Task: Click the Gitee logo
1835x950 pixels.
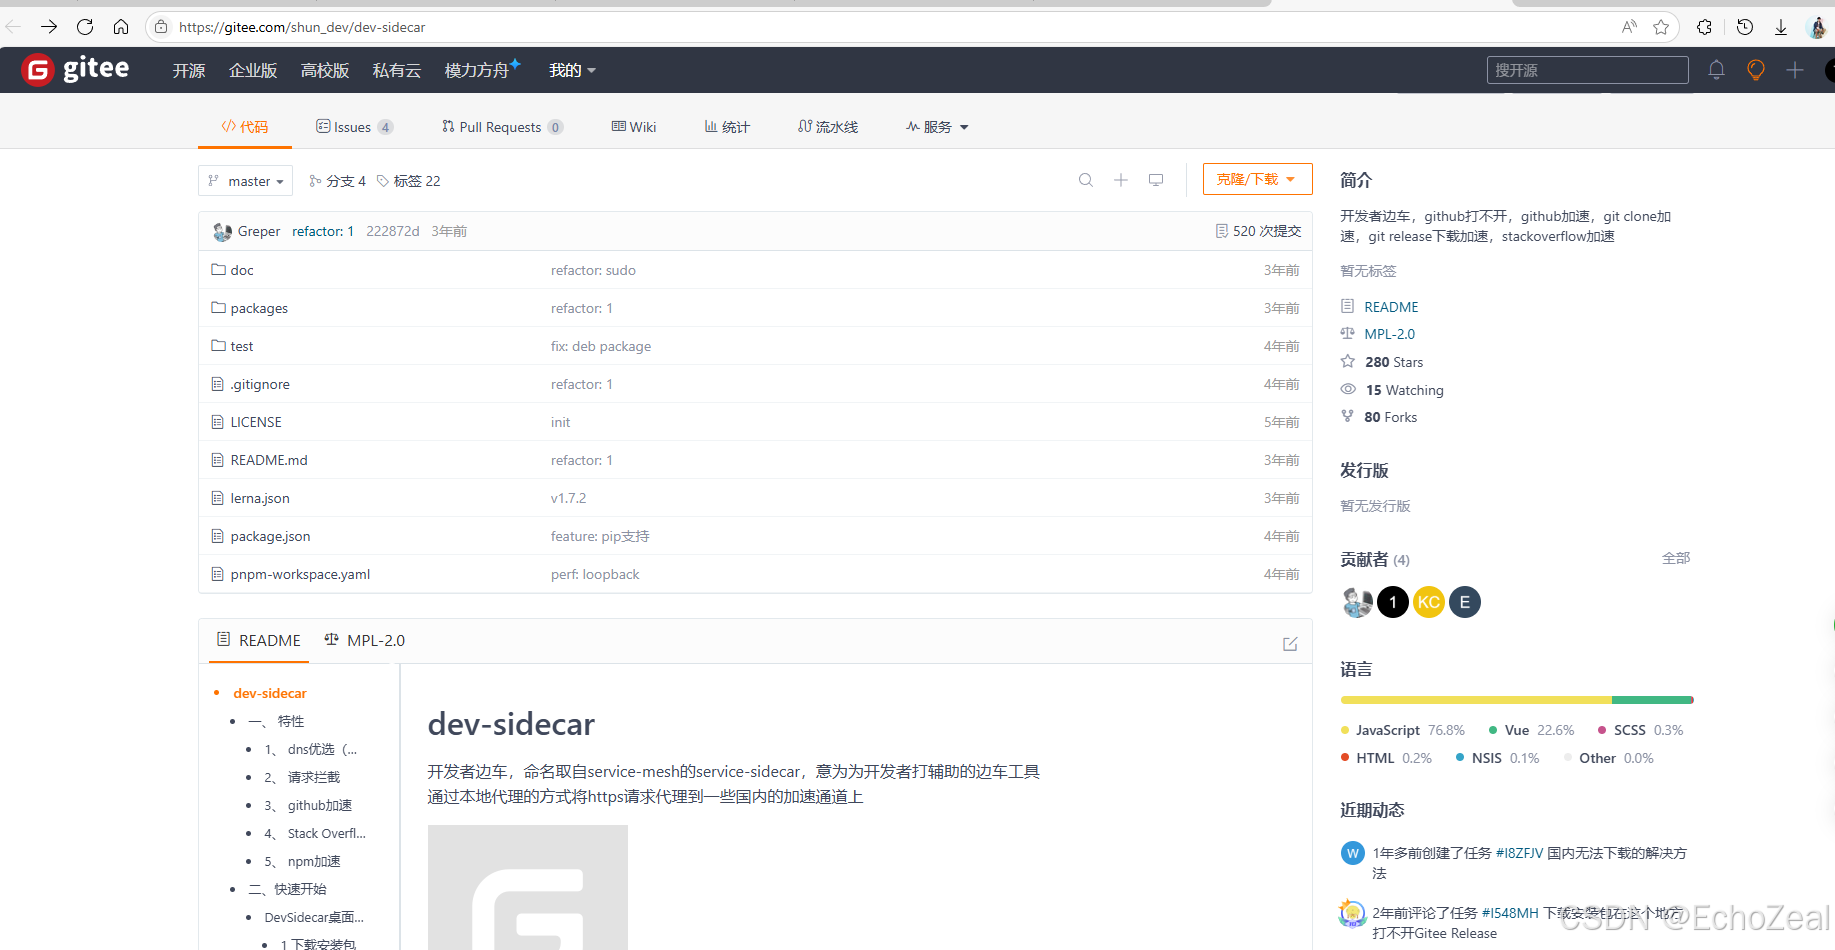Action: [x=76, y=69]
